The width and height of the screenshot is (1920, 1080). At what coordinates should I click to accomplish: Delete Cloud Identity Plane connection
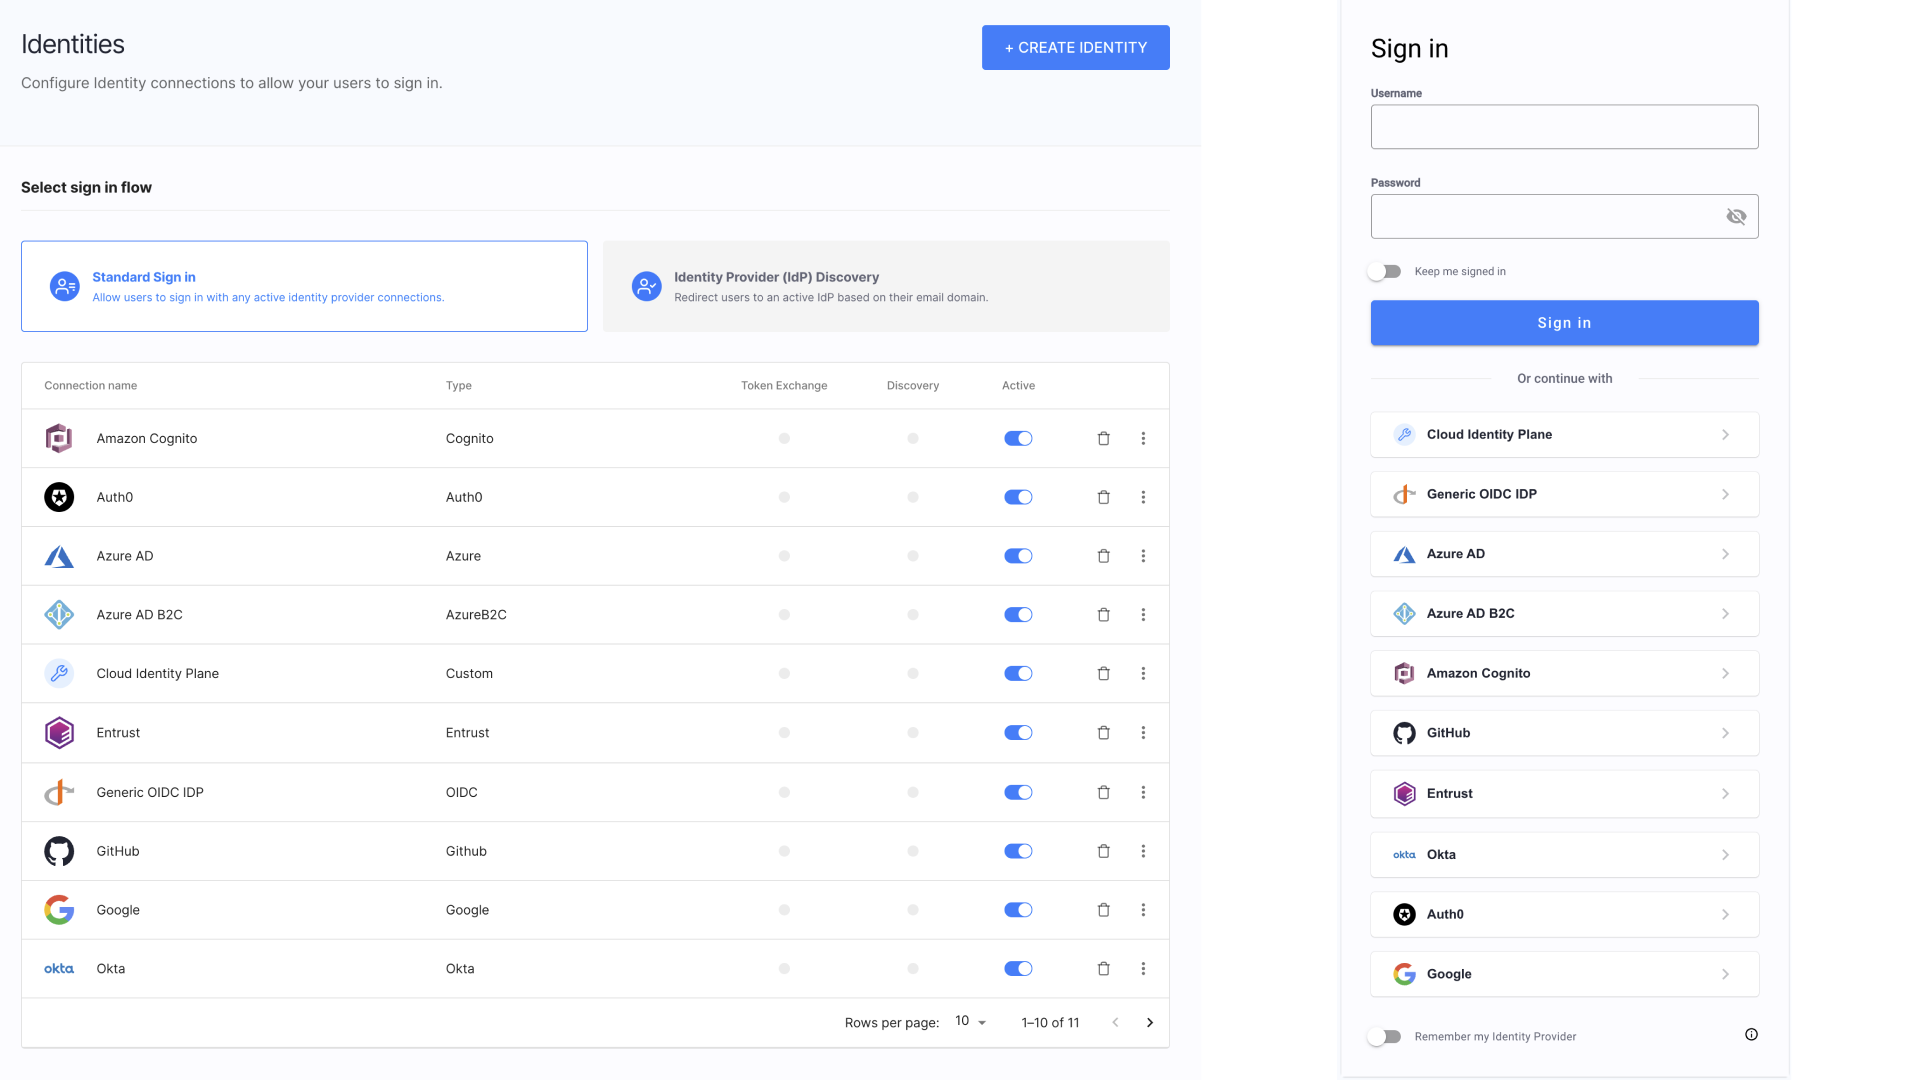pos(1104,674)
